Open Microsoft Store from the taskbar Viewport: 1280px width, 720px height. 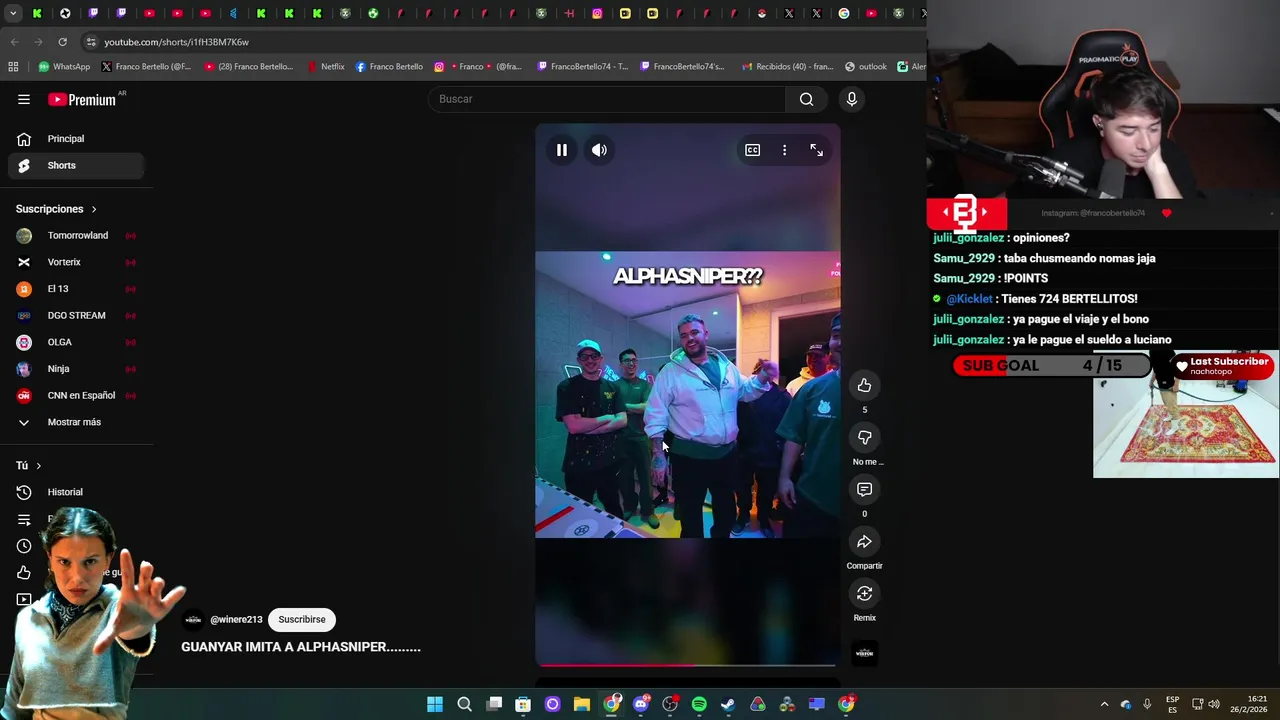523,704
